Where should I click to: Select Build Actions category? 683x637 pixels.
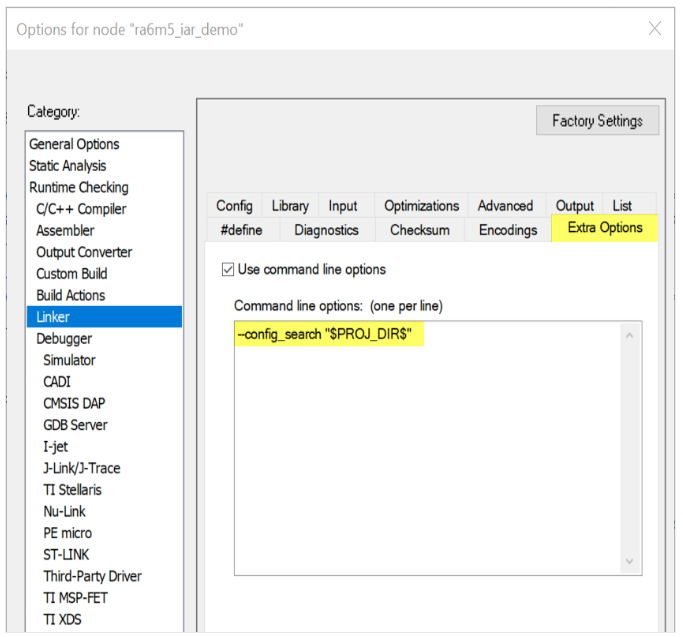tap(71, 295)
